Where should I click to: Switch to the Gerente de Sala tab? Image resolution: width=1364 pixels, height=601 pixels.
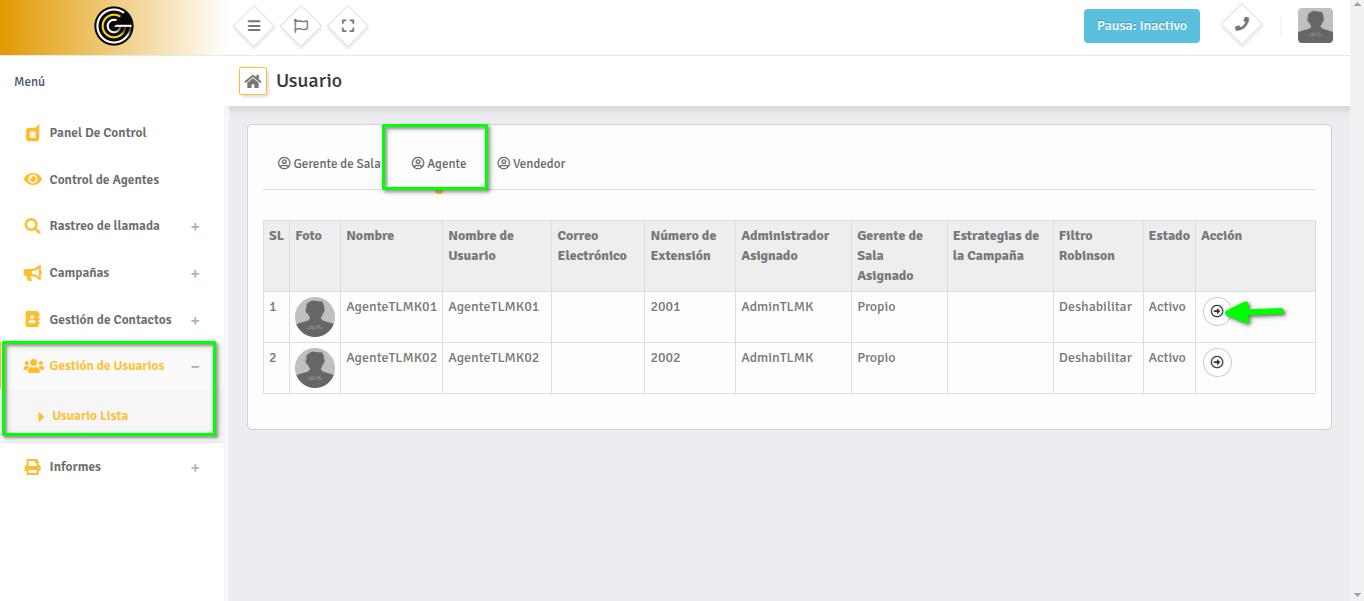pos(329,164)
